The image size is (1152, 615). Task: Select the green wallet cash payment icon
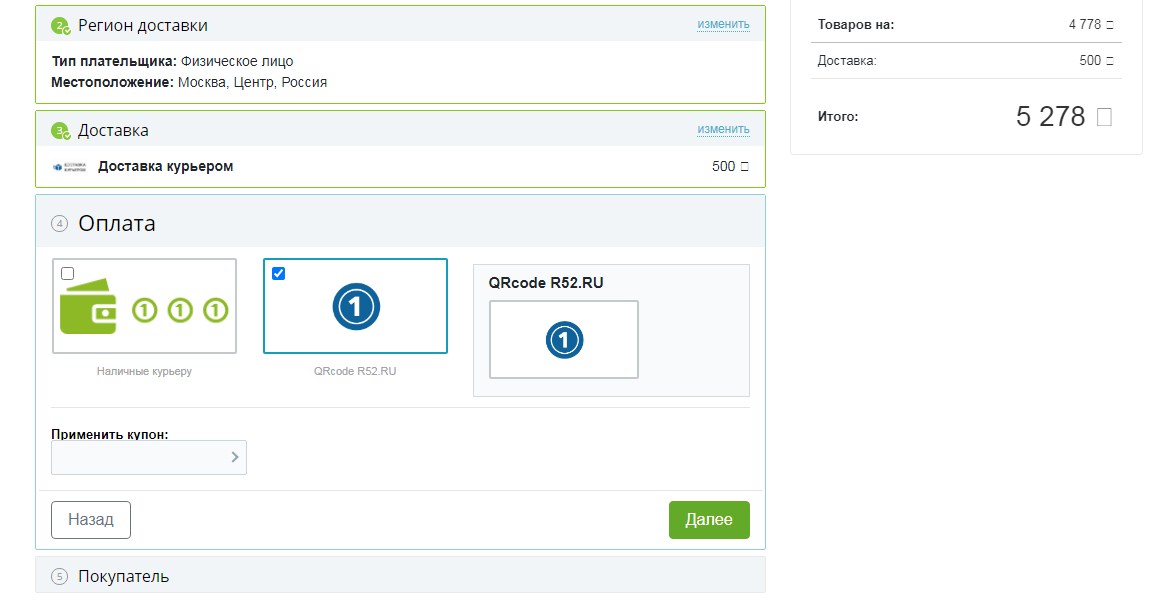tap(88, 311)
